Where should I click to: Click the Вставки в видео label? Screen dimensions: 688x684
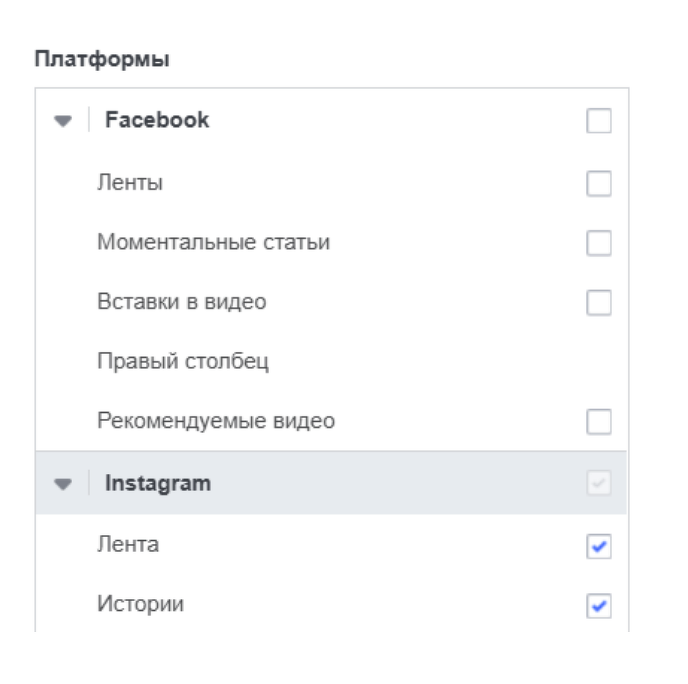[x=181, y=301]
